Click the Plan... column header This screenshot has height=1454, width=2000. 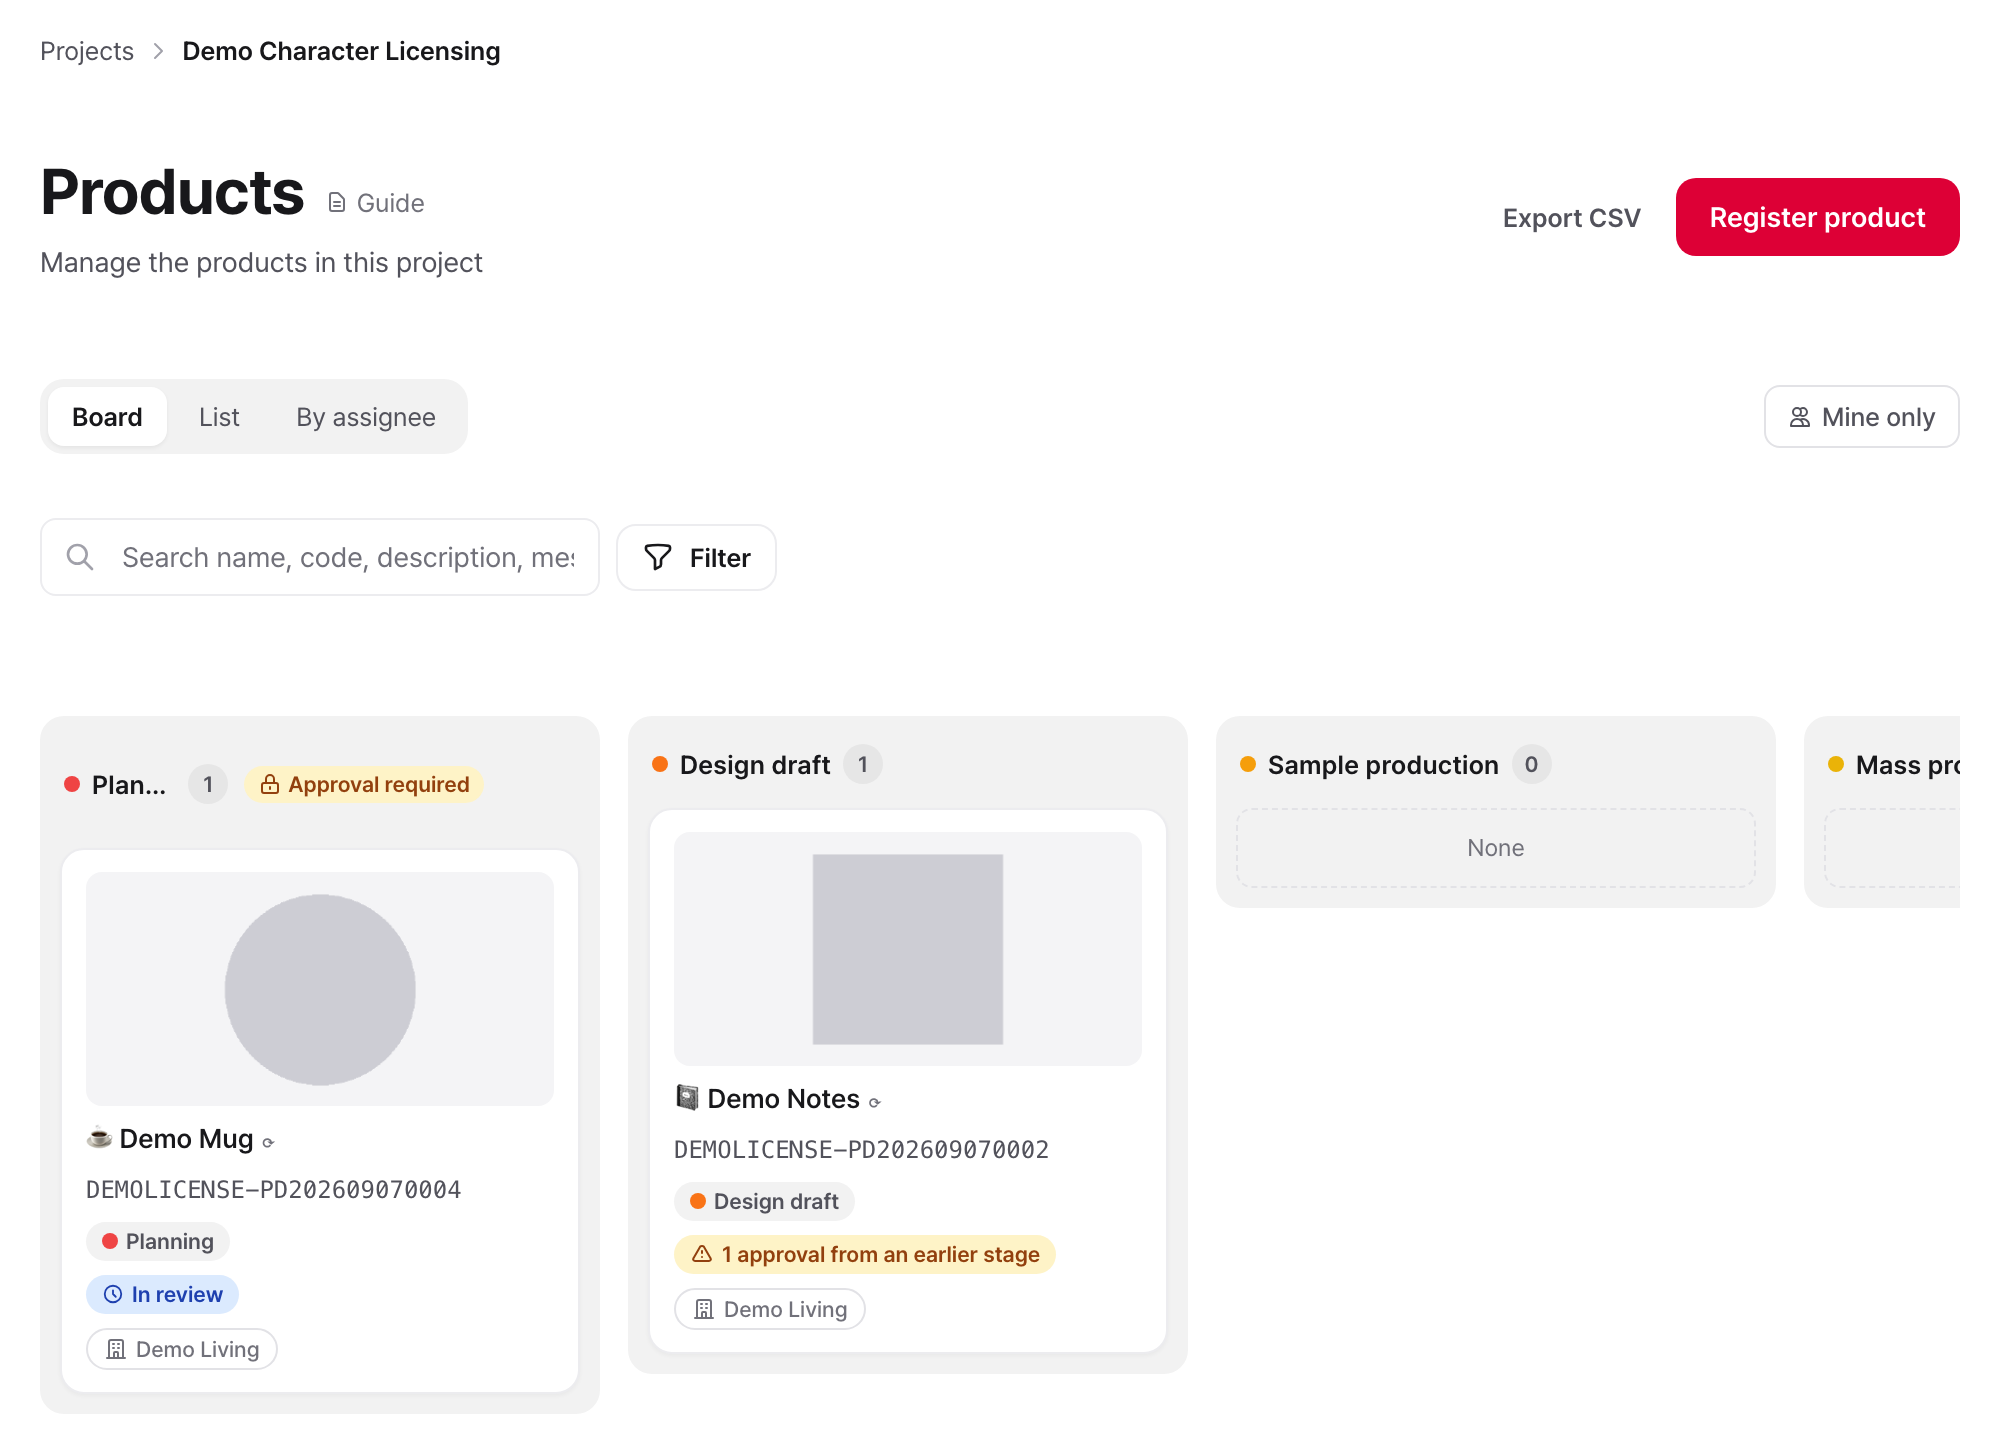click(129, 785)
